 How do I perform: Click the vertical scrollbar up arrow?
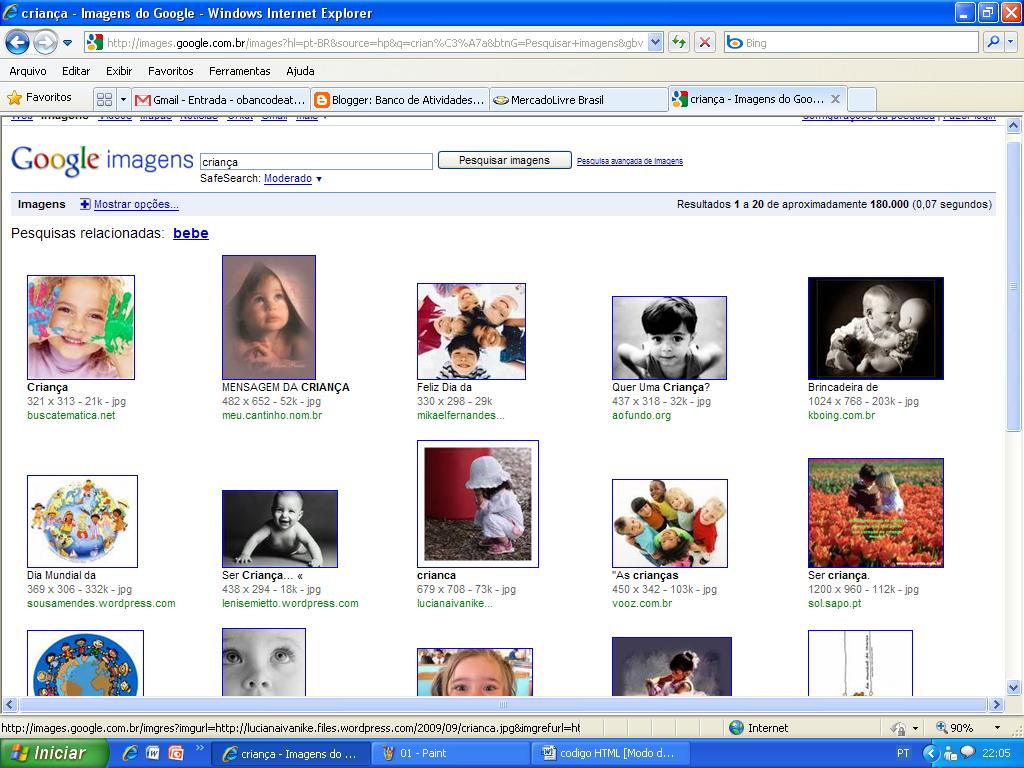[1014, 125]
